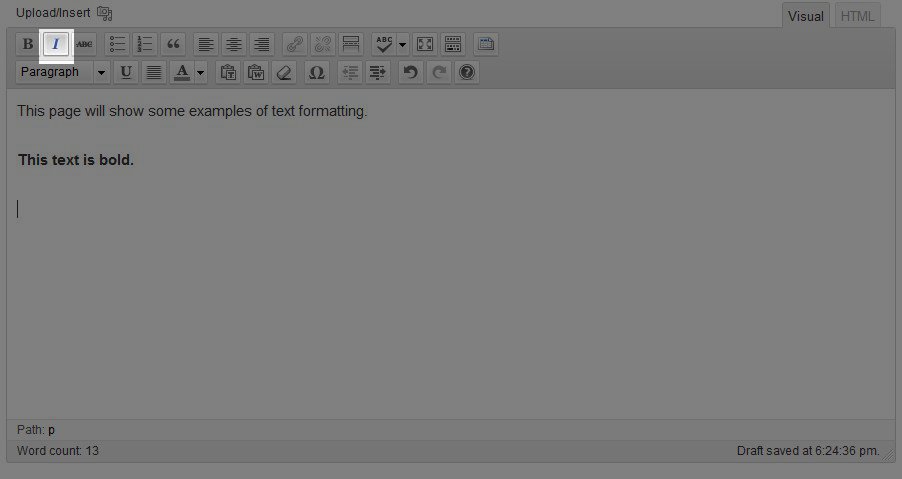Image resolution: width=902 pixels, height=479 pixels.
Task: Insert a special character with Omega icon
Action: click(317, 72)
